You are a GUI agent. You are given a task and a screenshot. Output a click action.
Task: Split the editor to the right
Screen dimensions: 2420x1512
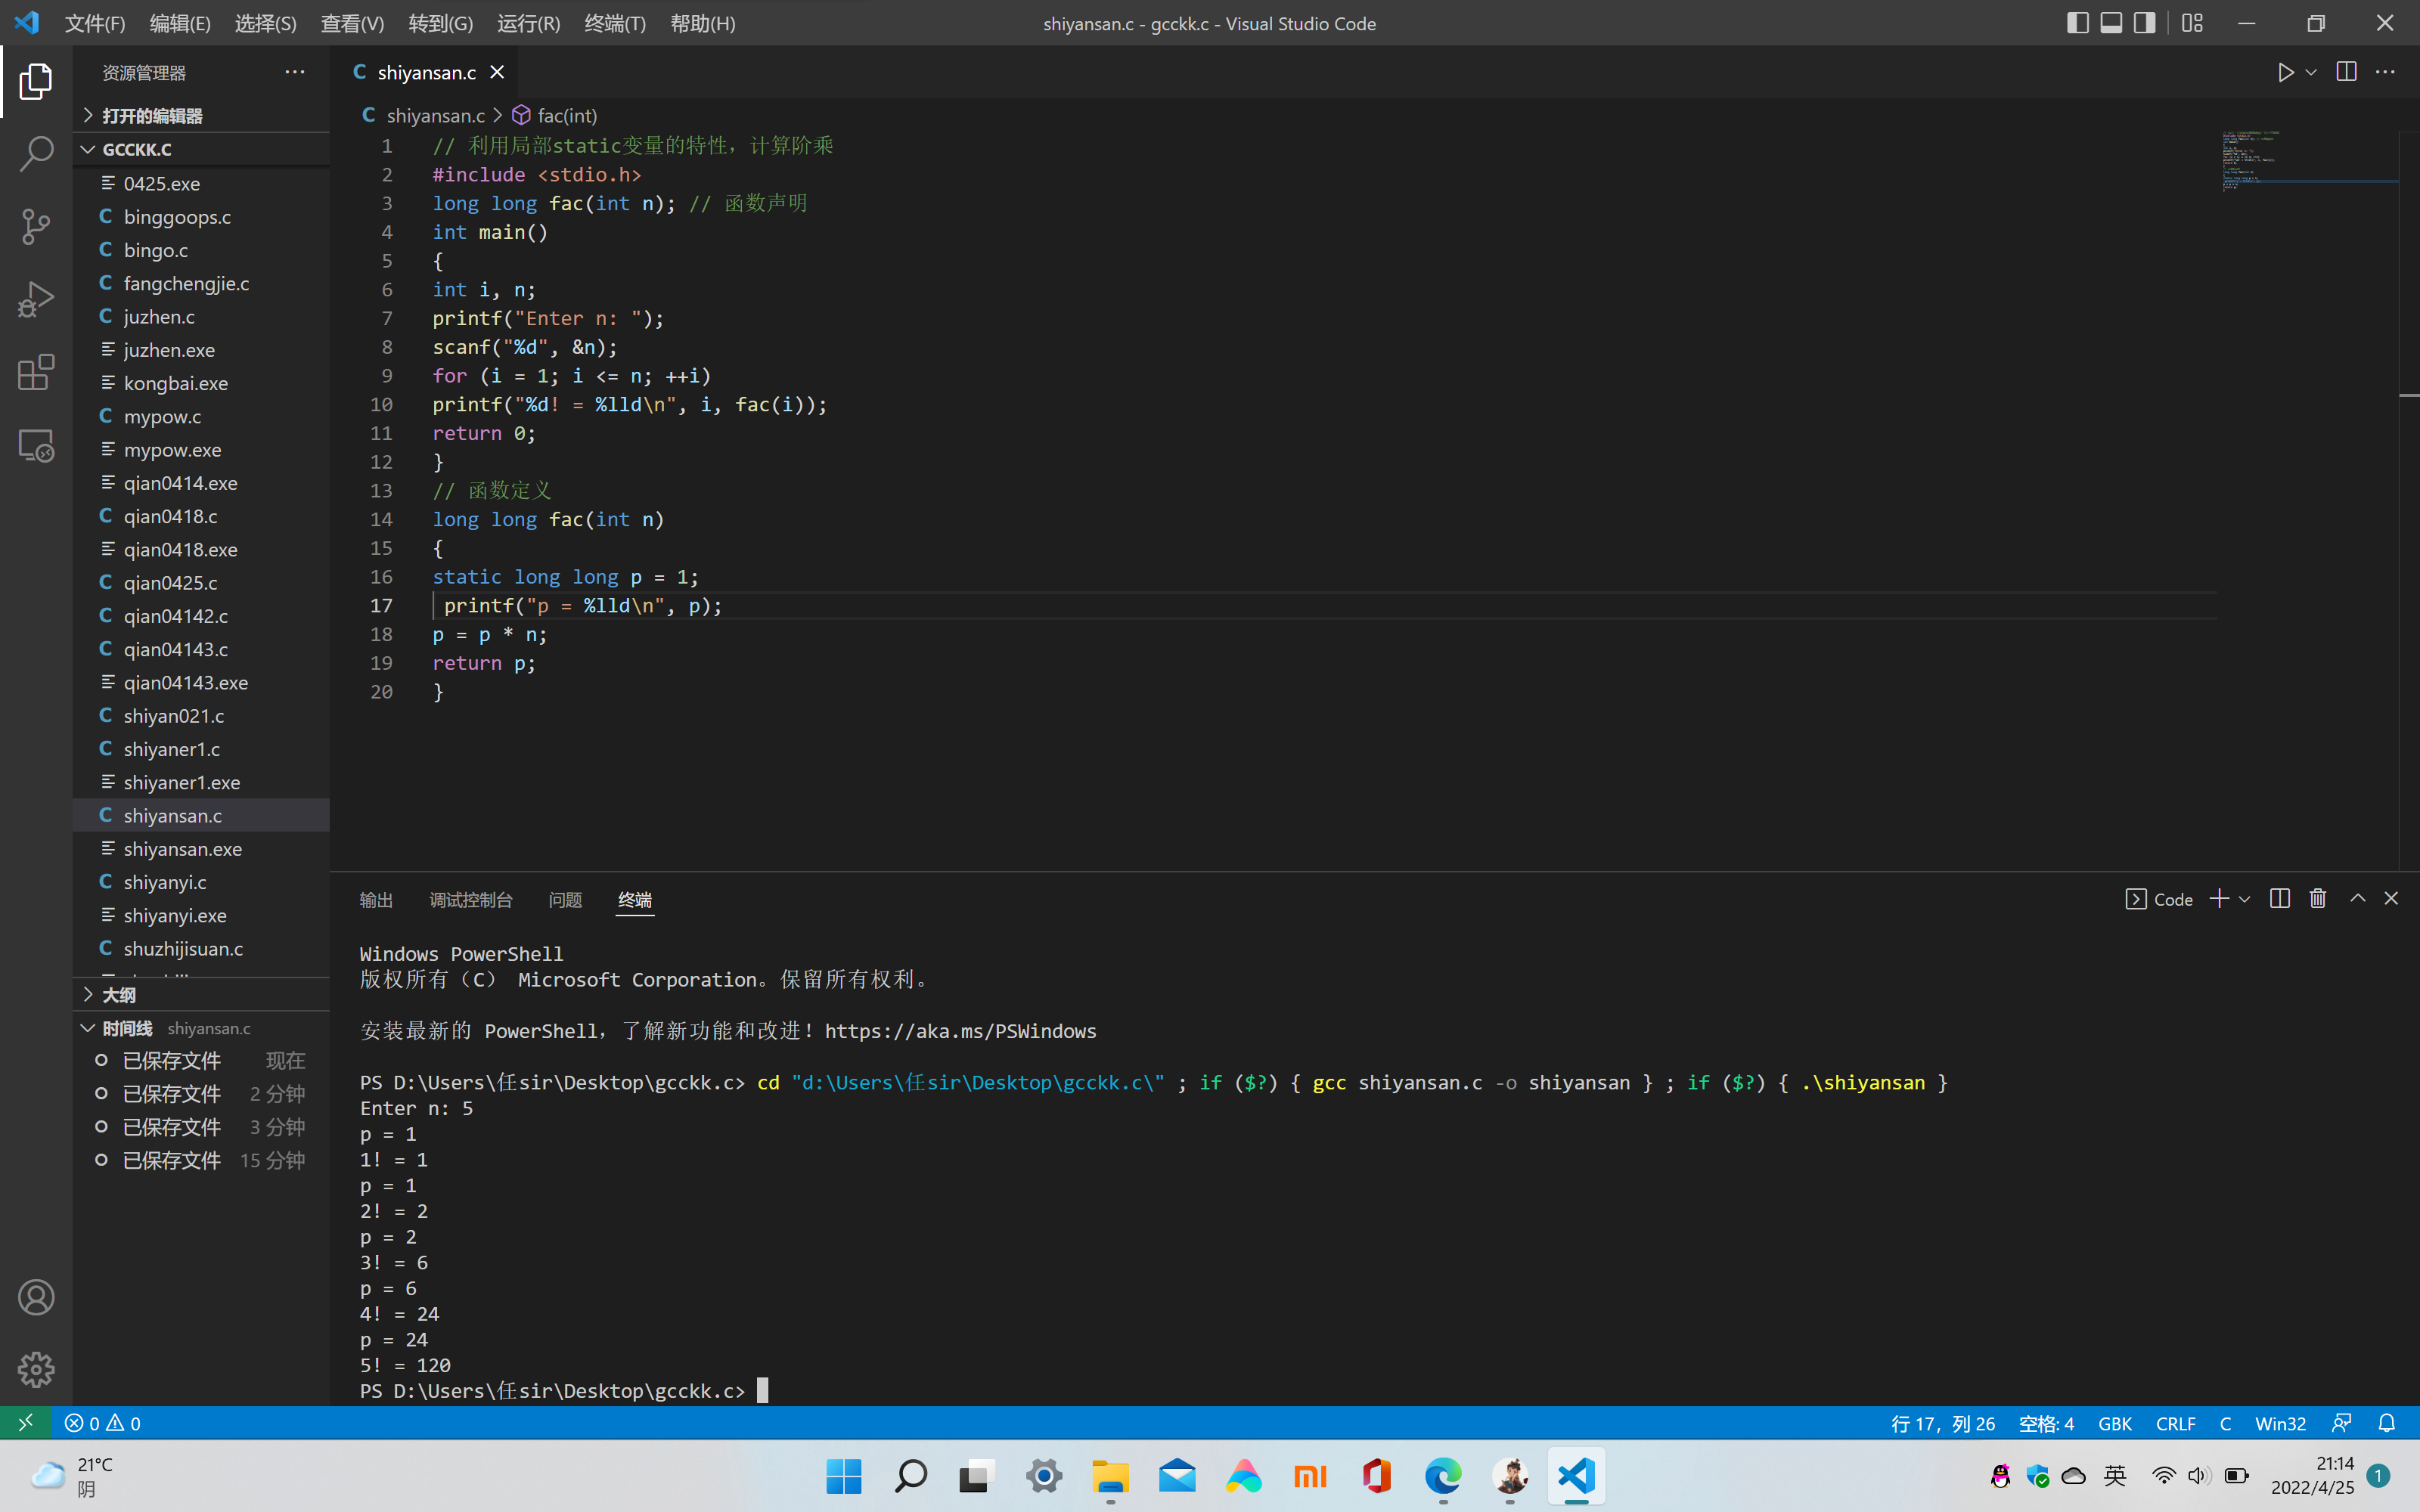point(2346,72)
